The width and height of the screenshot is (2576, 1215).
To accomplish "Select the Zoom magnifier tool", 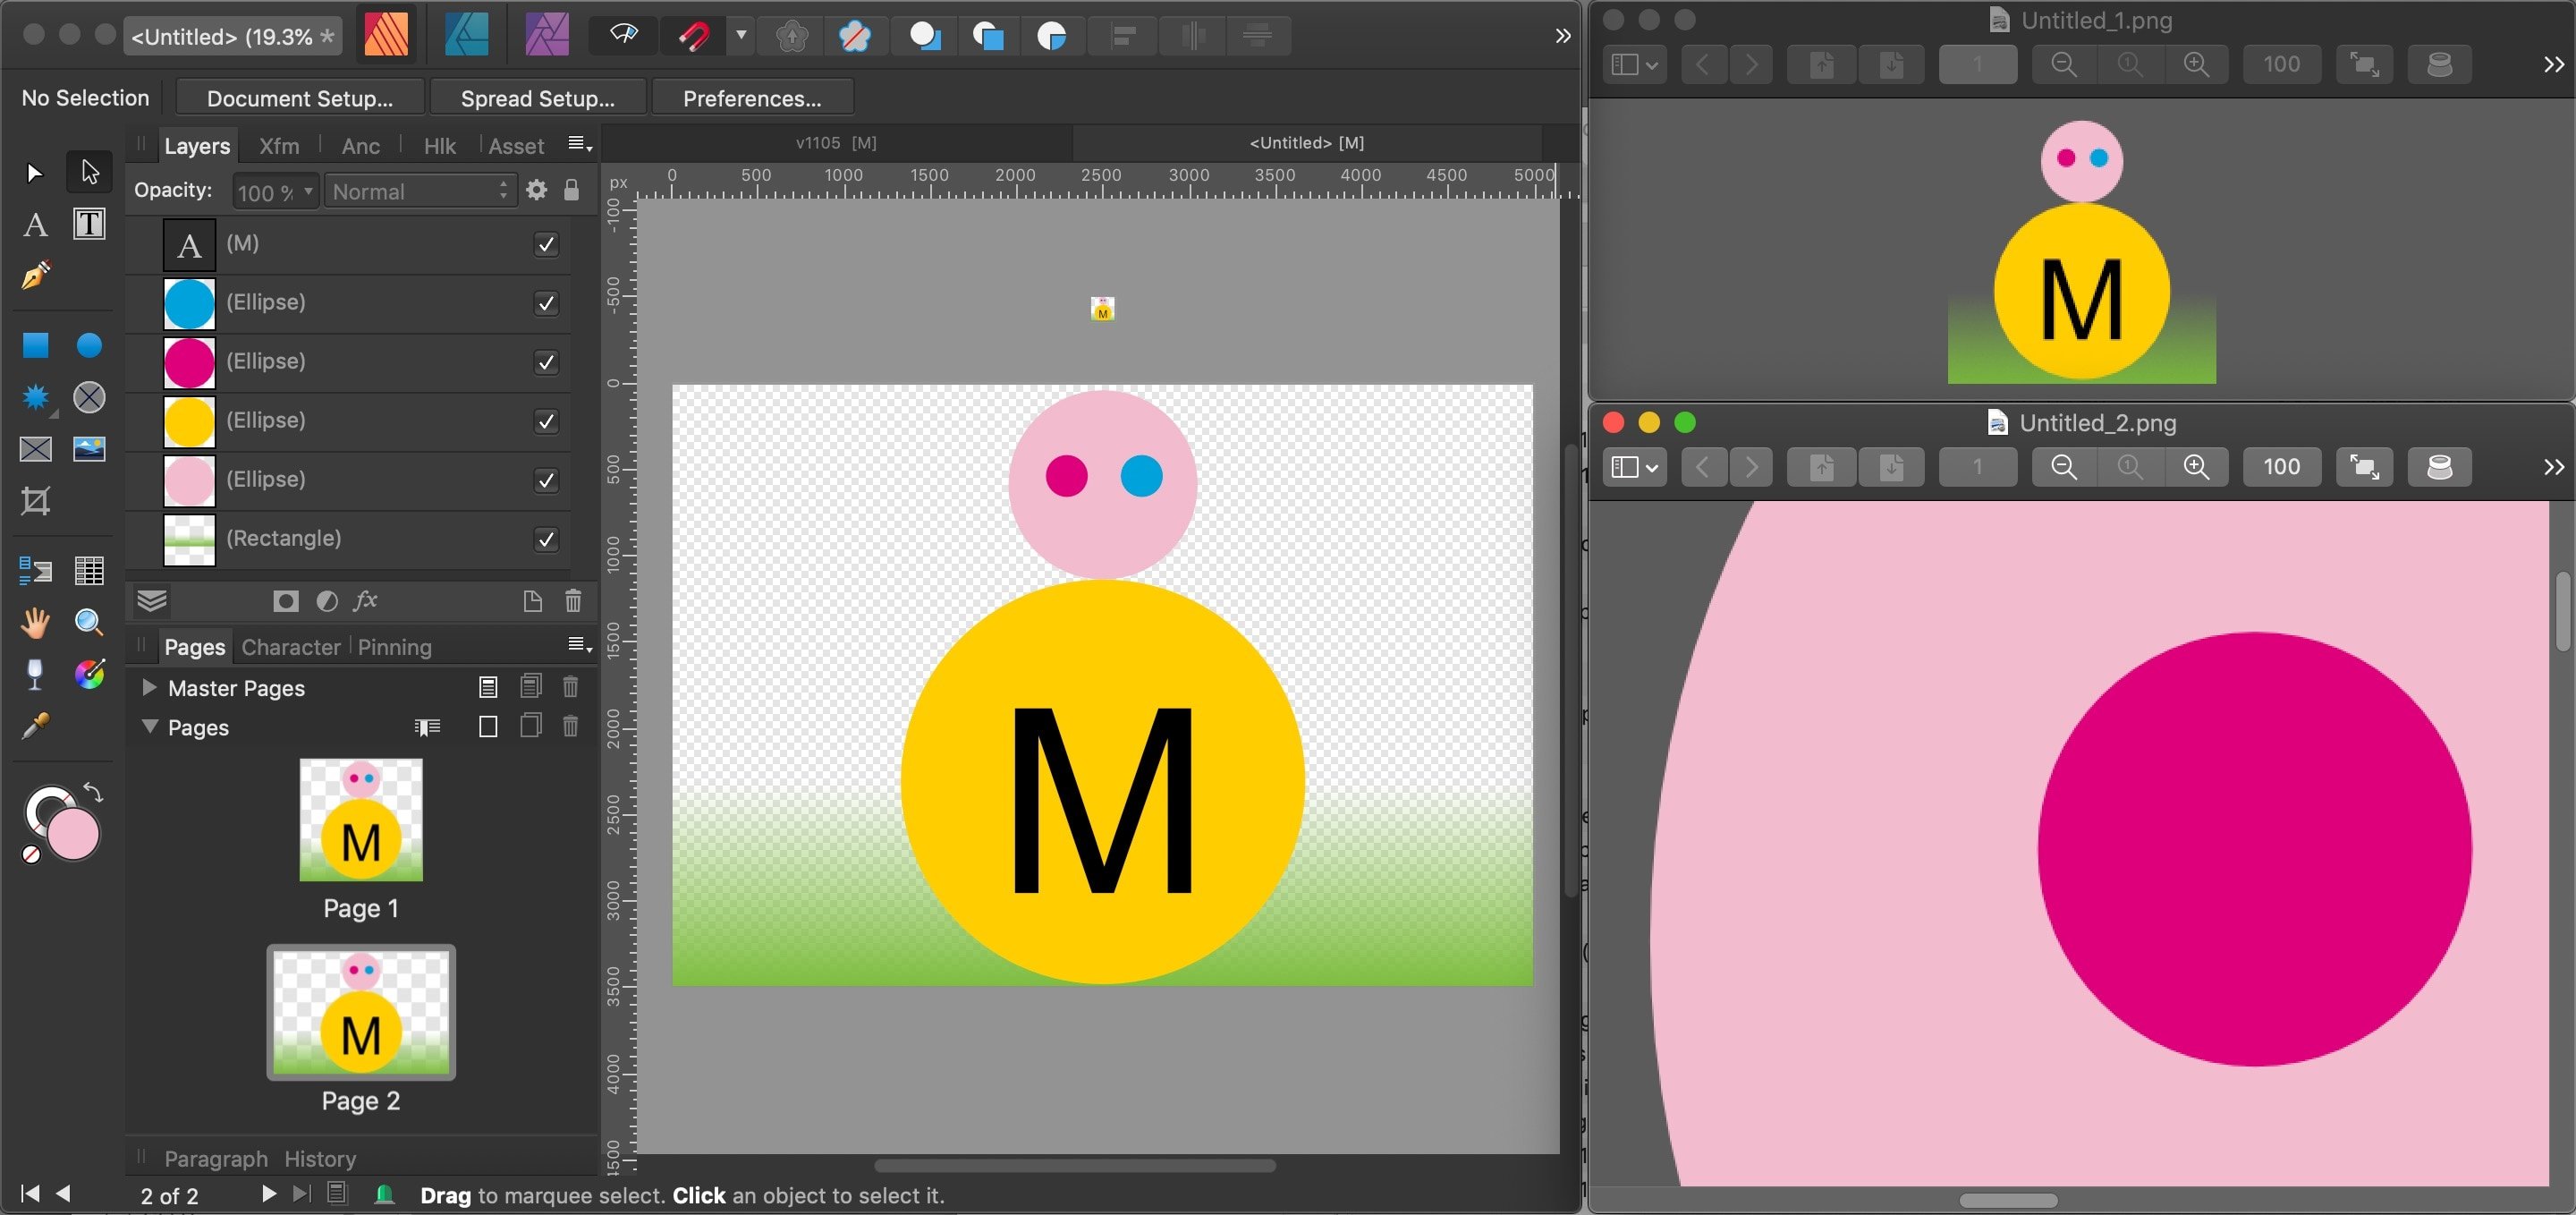I will 89,623.
